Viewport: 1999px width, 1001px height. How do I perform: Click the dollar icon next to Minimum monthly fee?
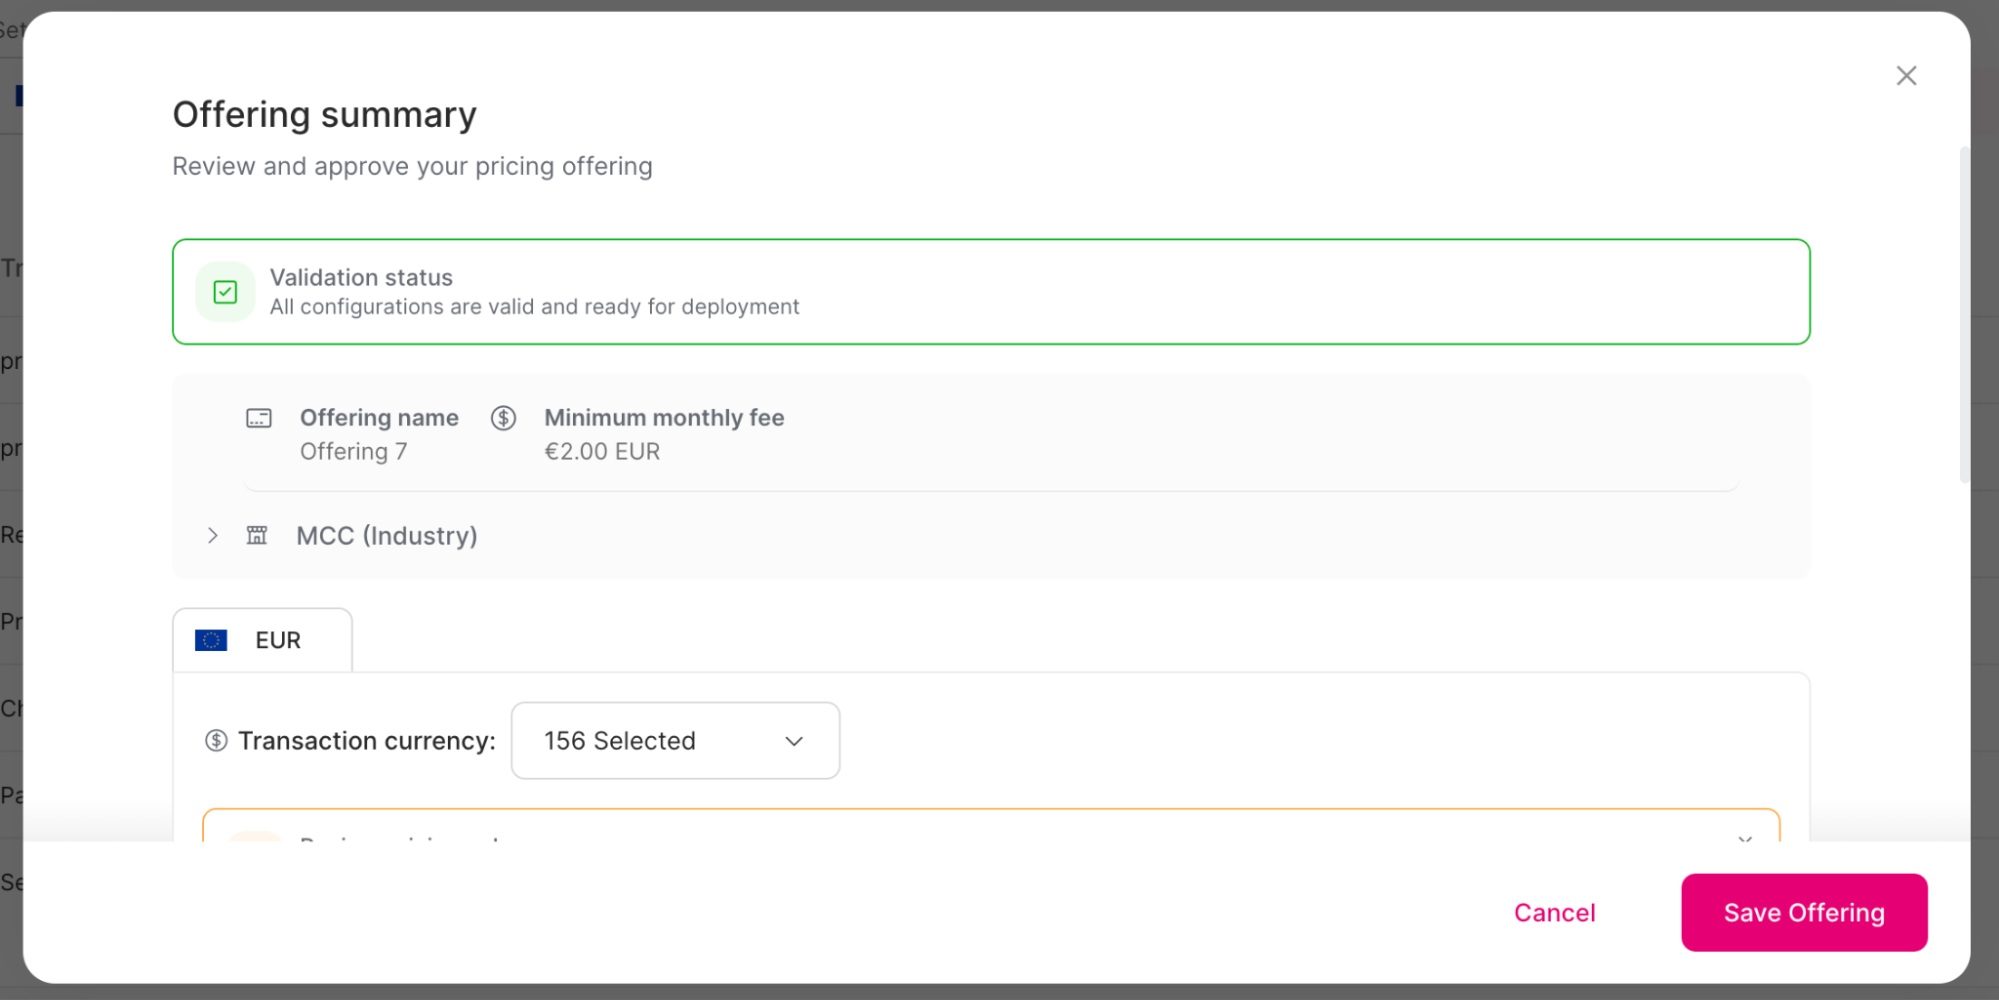(504, 418)
